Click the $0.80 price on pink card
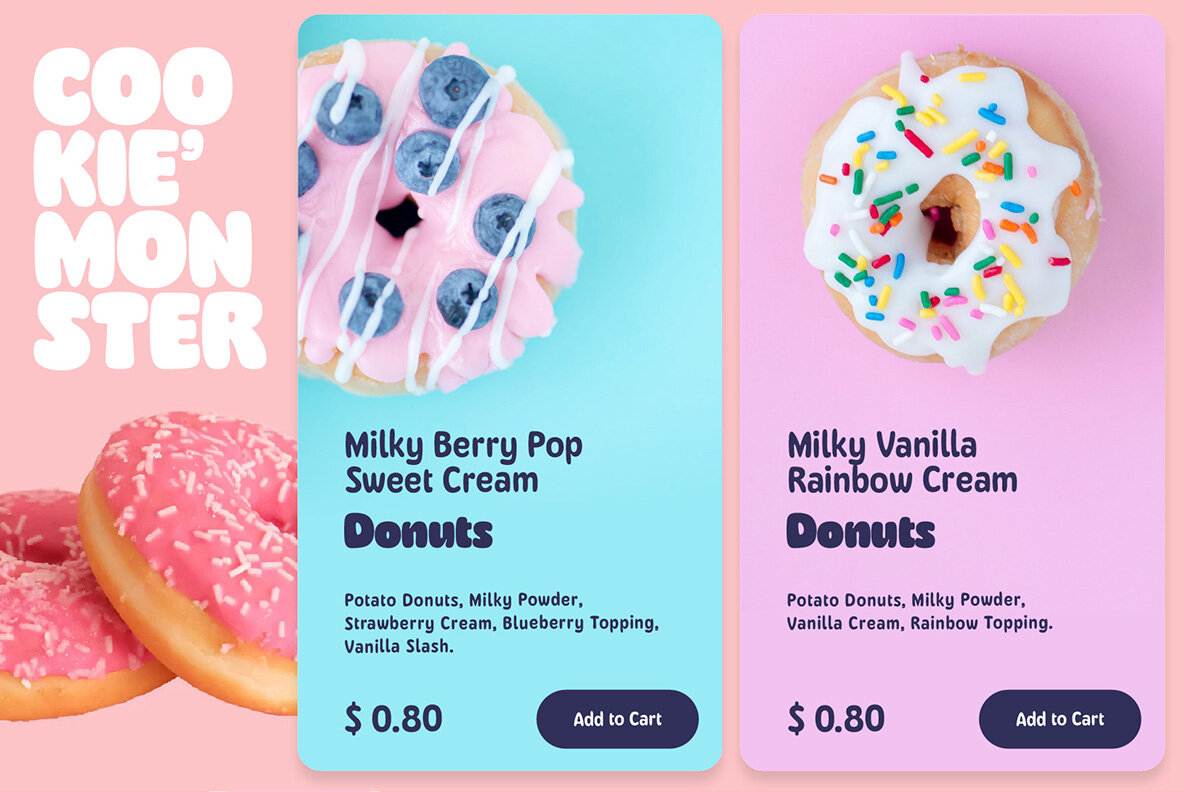Image resolution: width=1184 pixels, height=792 pixels. pyautogui.click(x=836, y=718)
